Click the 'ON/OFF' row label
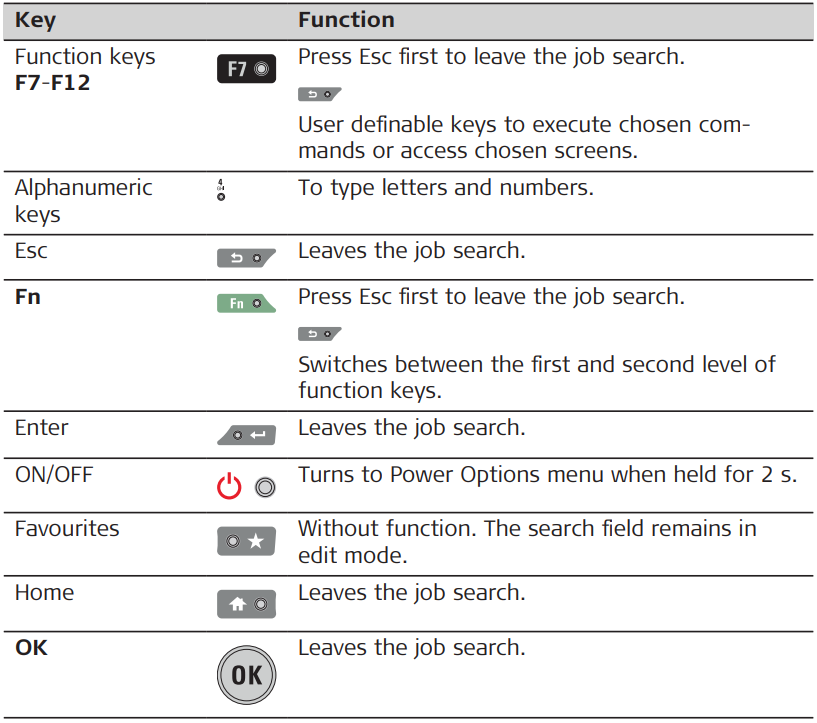This screenshot has width=817, height=723. pos(53,474)
